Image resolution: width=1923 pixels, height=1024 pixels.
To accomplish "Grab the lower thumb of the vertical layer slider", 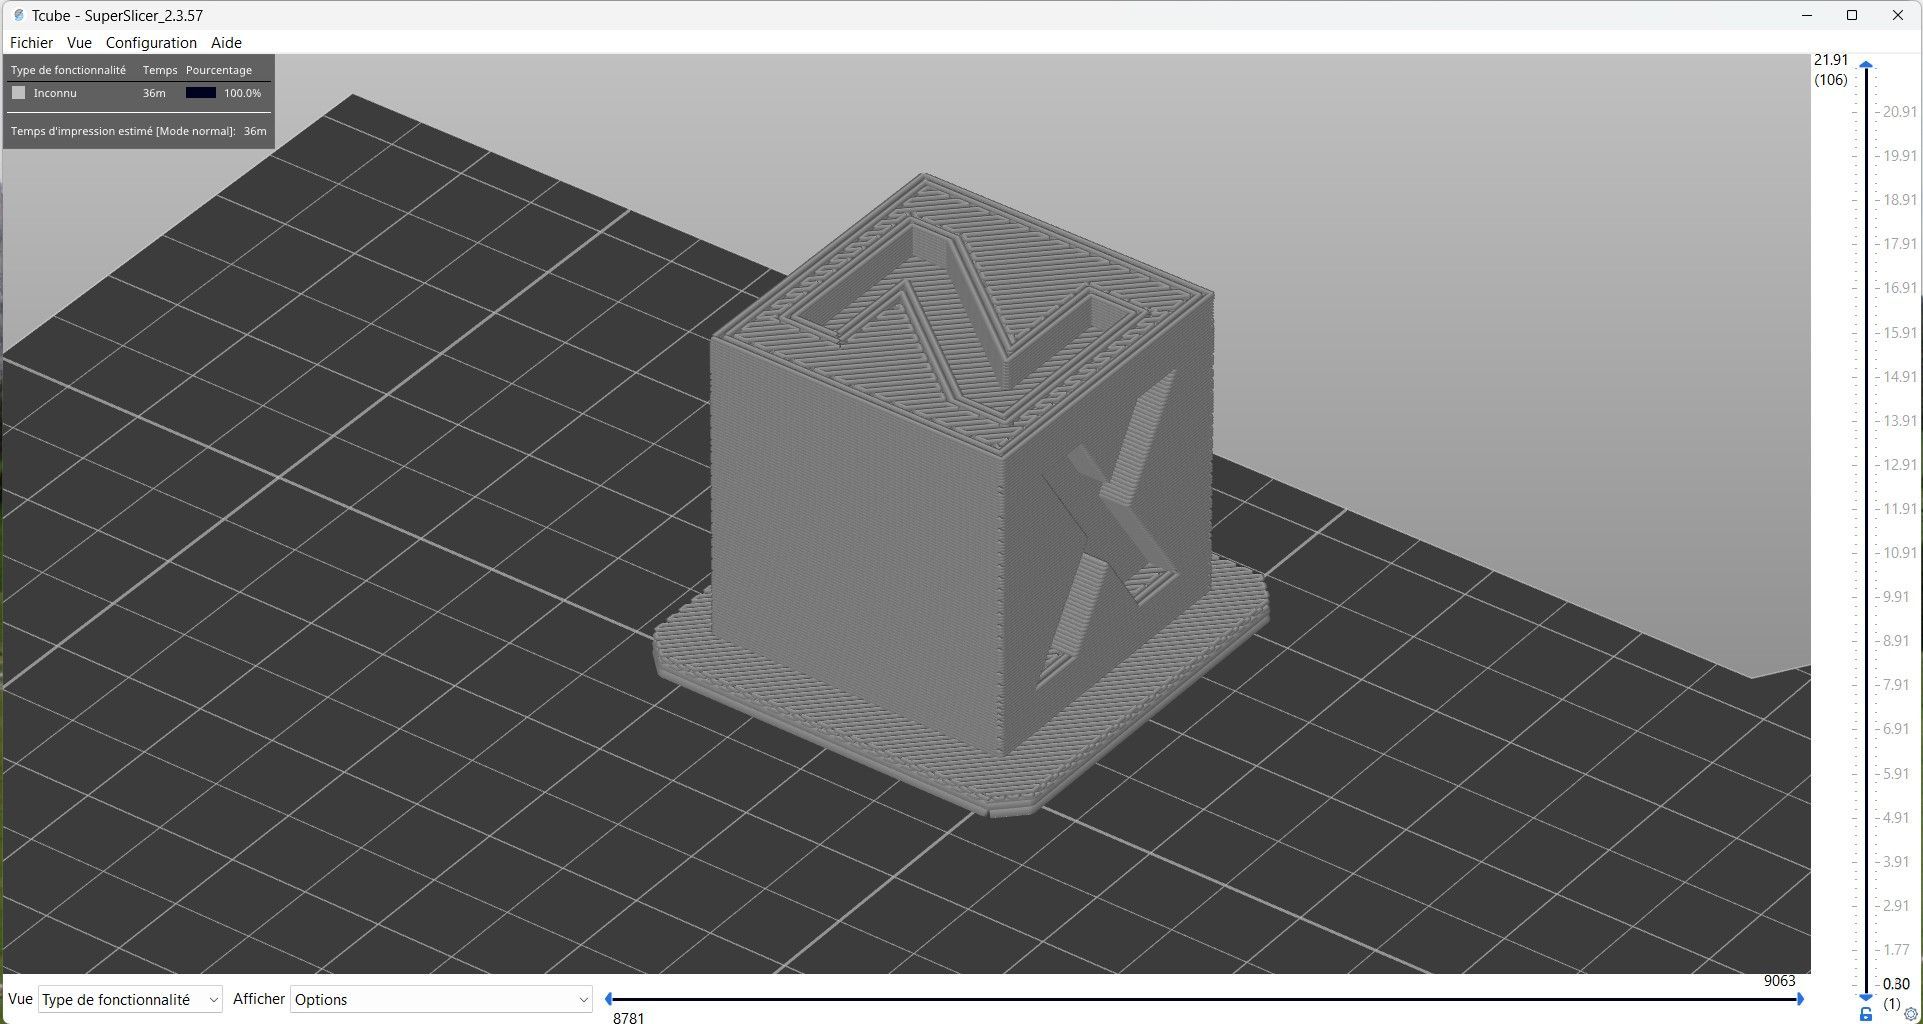I will pos(1866,998).
